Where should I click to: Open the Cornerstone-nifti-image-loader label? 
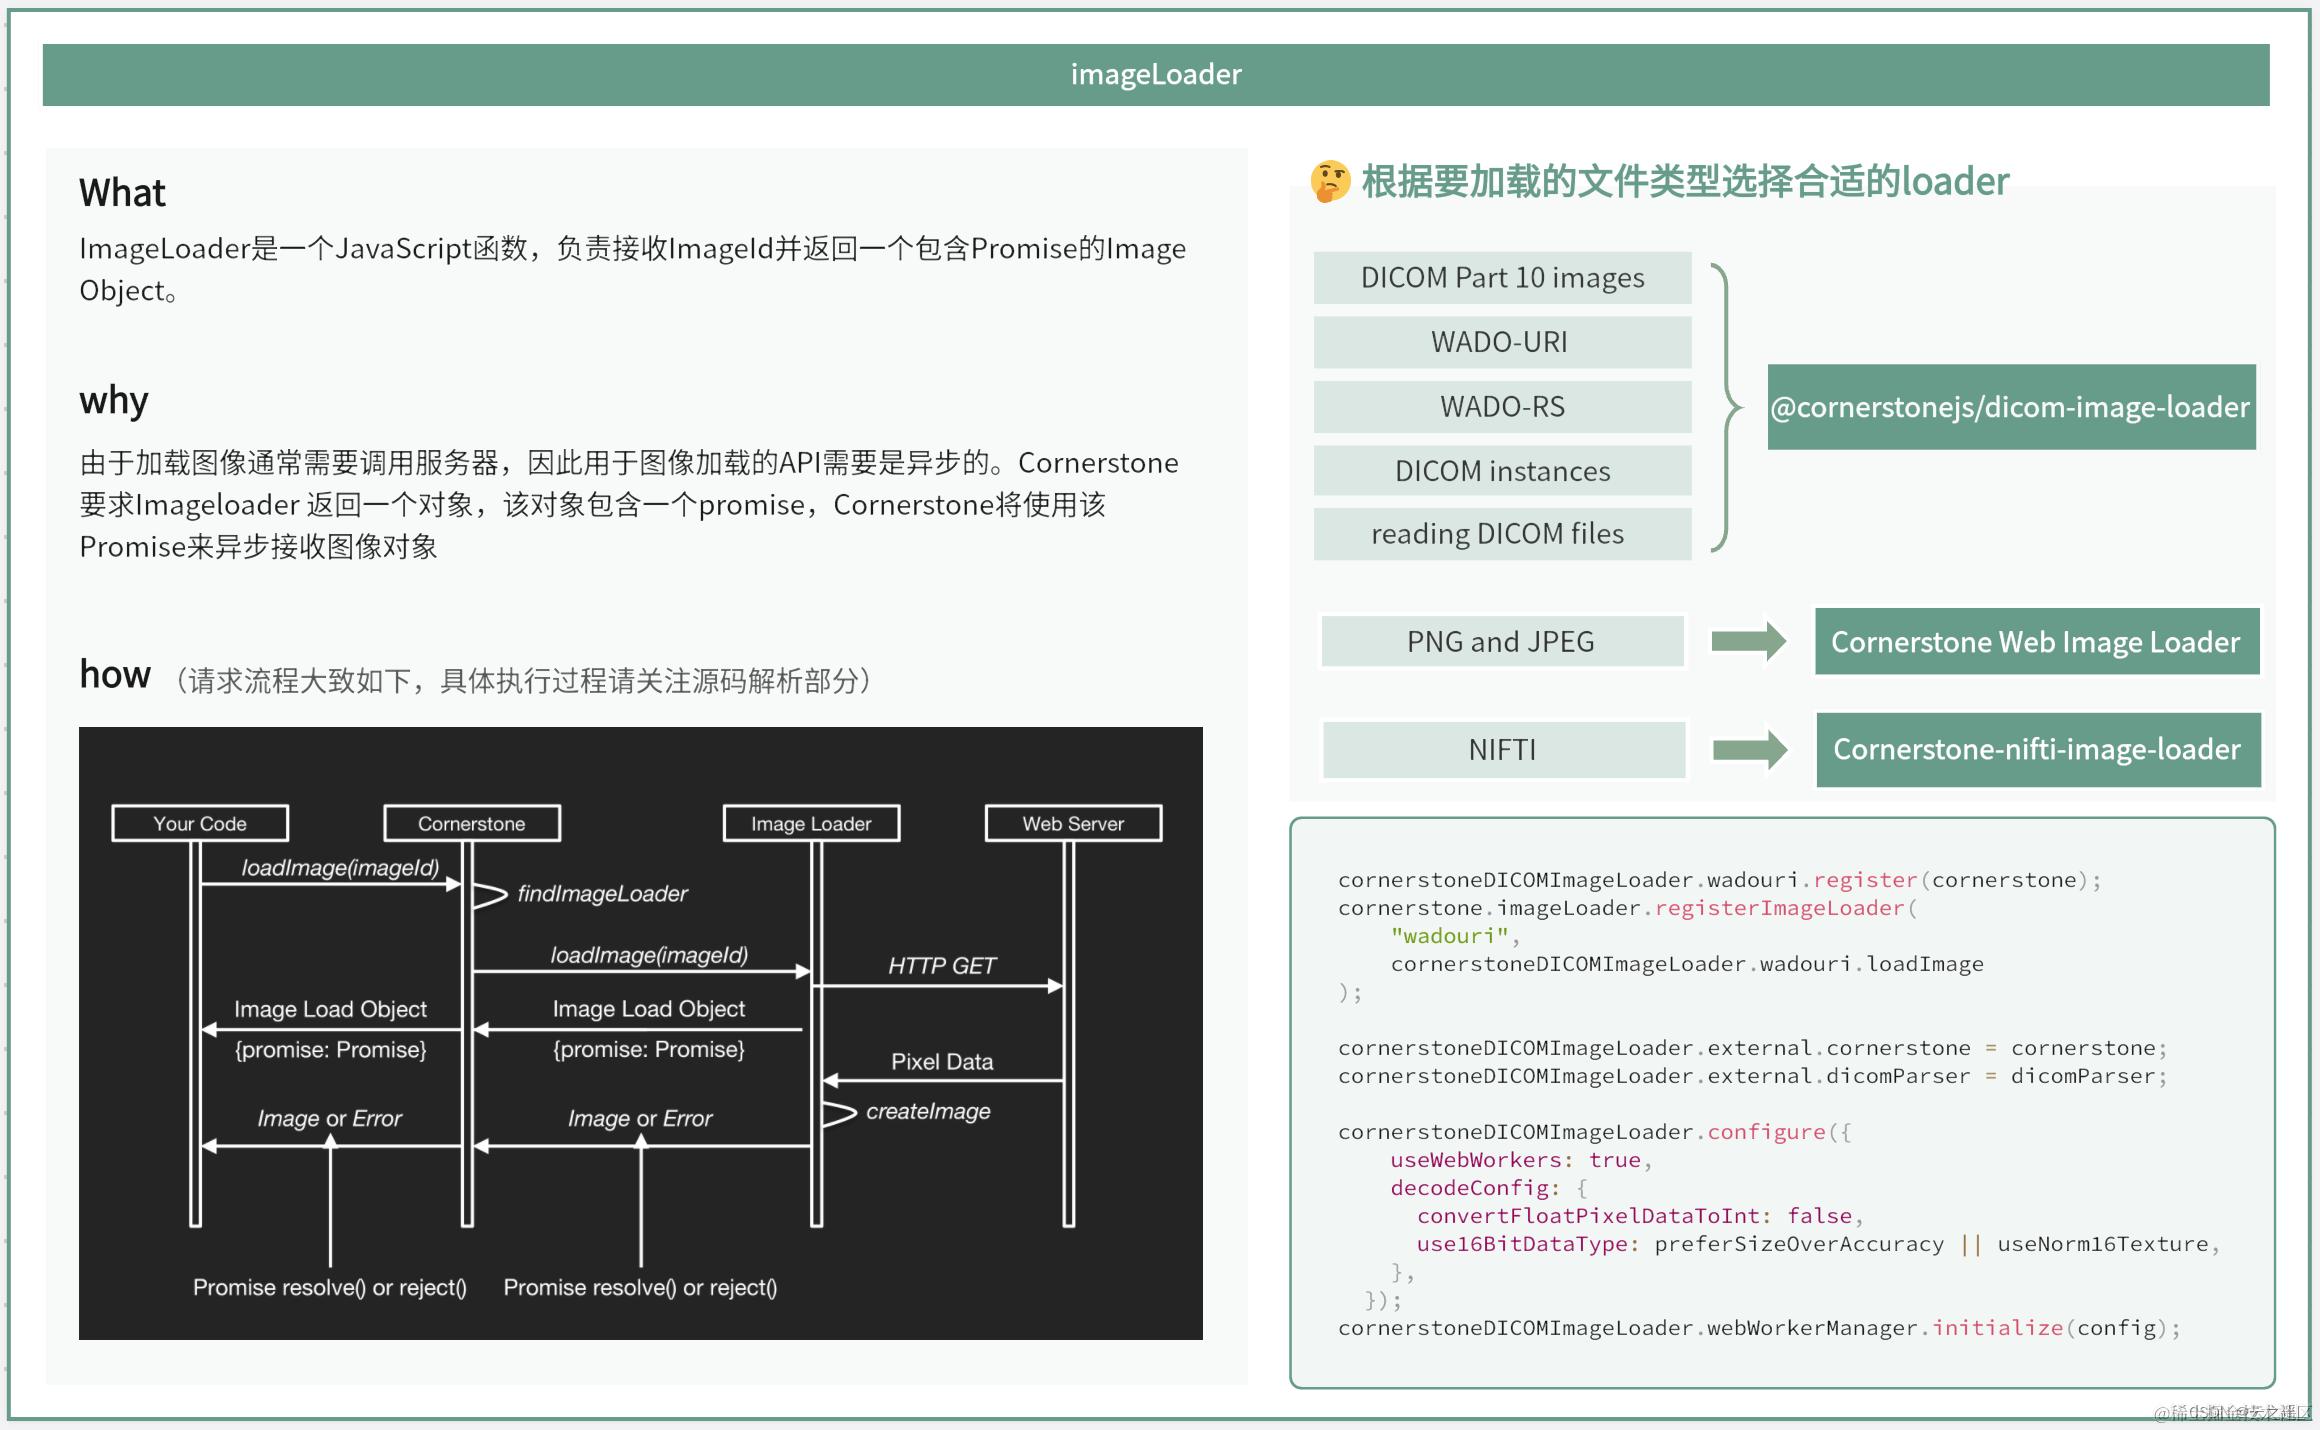2037,750
